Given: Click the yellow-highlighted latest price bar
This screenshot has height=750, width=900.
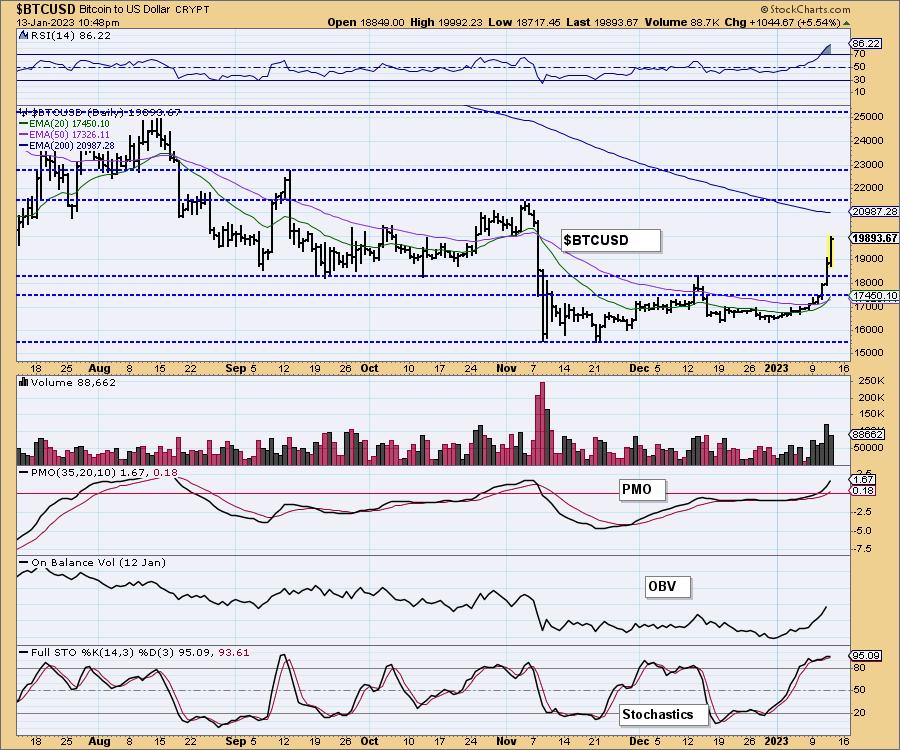Looking at the screenshot, I should pos(831,251).
